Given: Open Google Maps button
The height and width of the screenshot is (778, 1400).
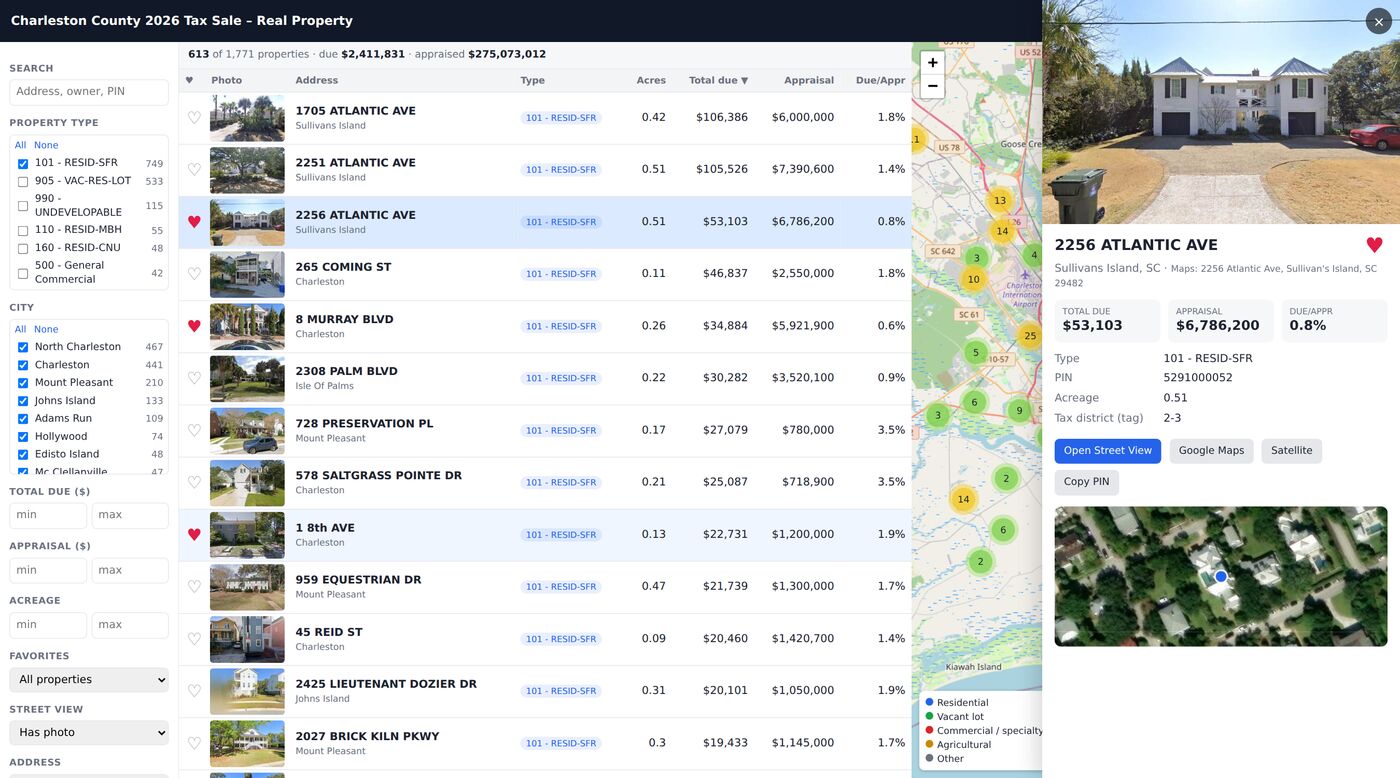Looking at the screenshot, I should point(1211,451).
